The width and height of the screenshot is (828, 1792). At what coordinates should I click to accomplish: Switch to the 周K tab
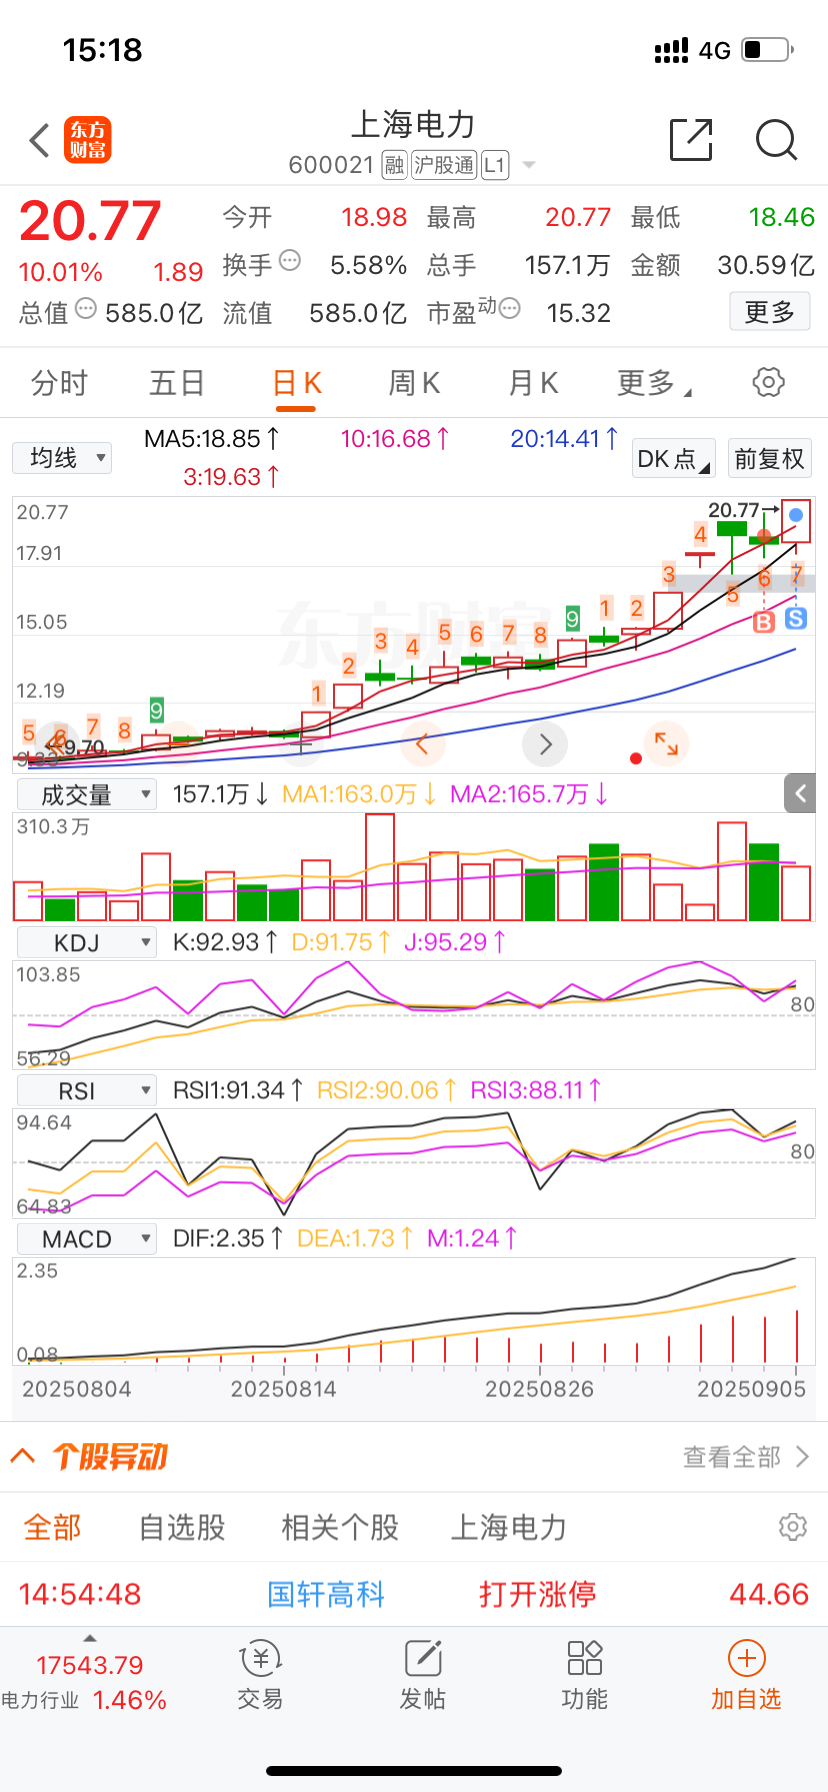[x=414, y=383]
